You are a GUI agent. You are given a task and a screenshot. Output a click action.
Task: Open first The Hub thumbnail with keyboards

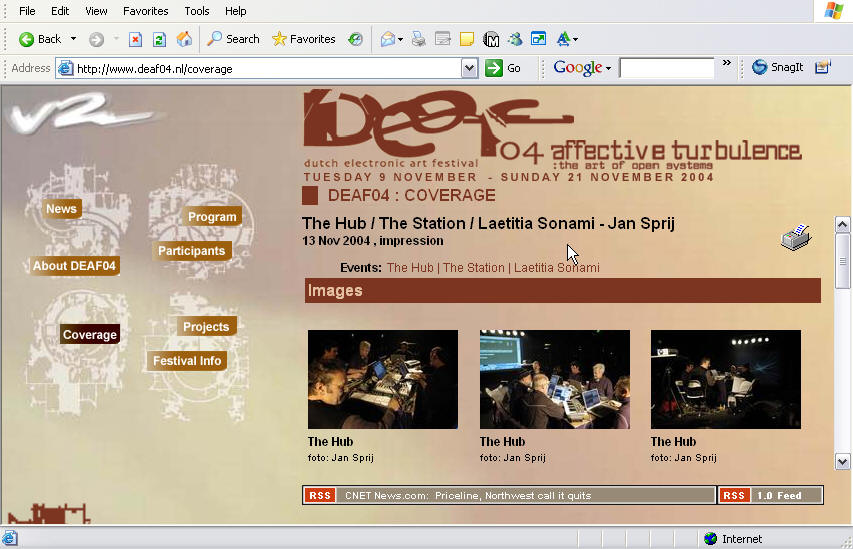coord(383,379)
